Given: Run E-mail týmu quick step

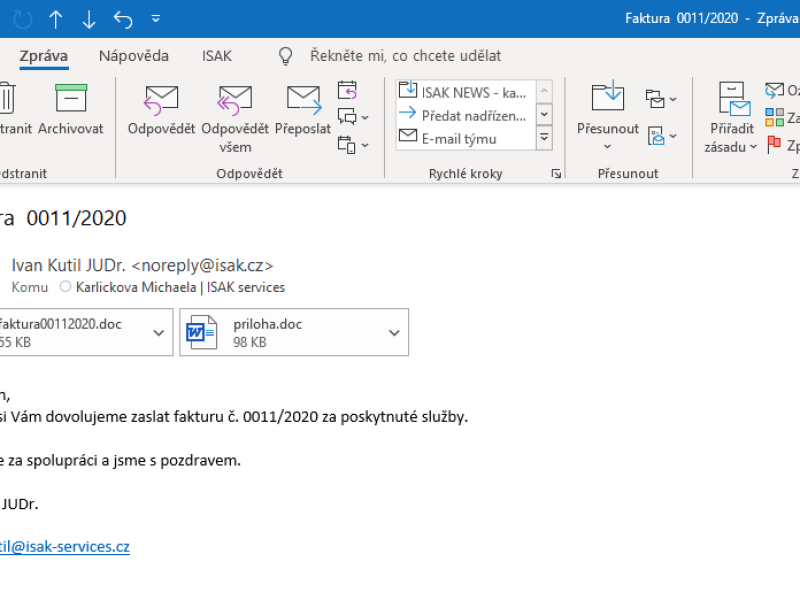Looking at the screenshot, I should (465, 138).
